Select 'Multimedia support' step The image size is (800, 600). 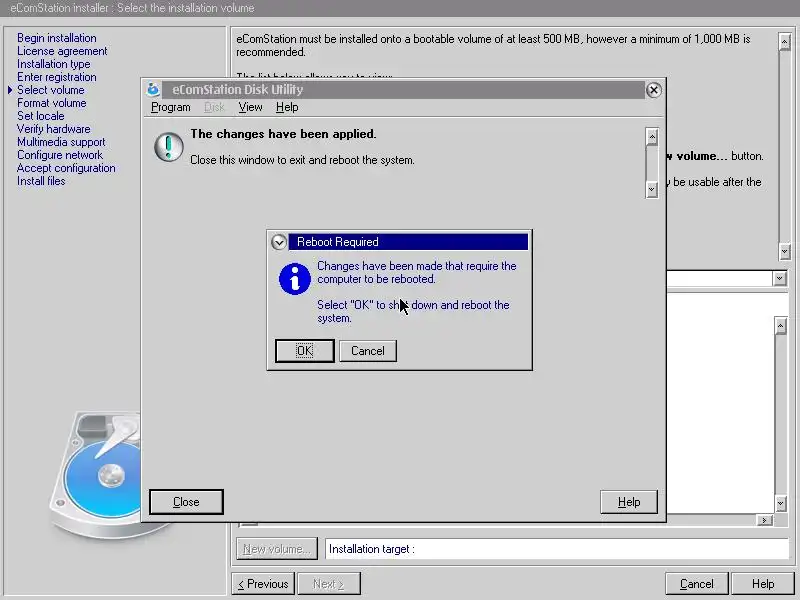click(61, 142)
